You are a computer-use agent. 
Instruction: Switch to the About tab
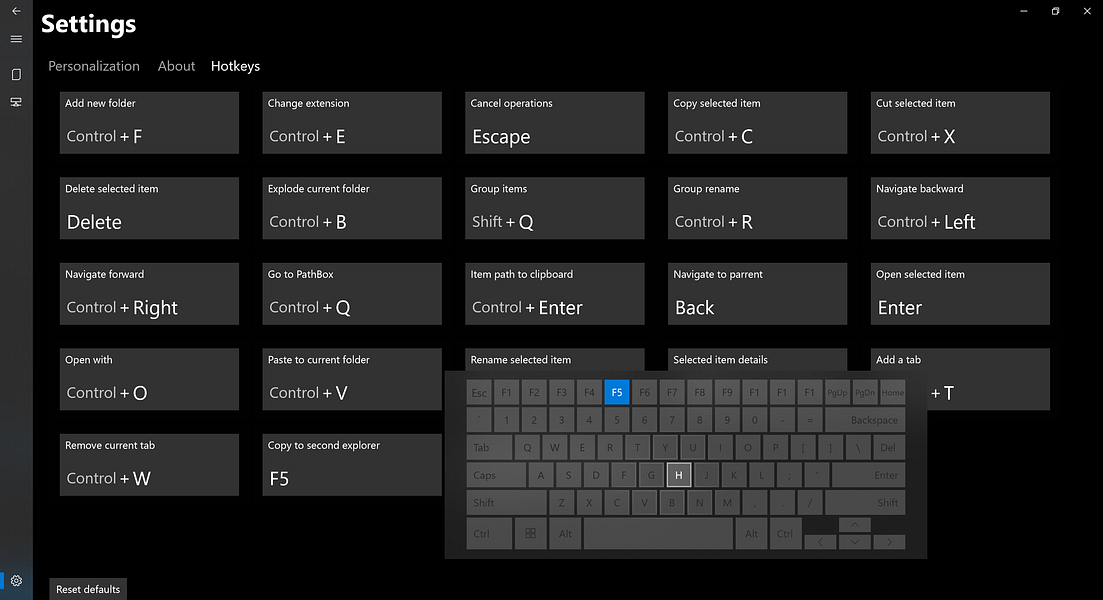point(176,66)
